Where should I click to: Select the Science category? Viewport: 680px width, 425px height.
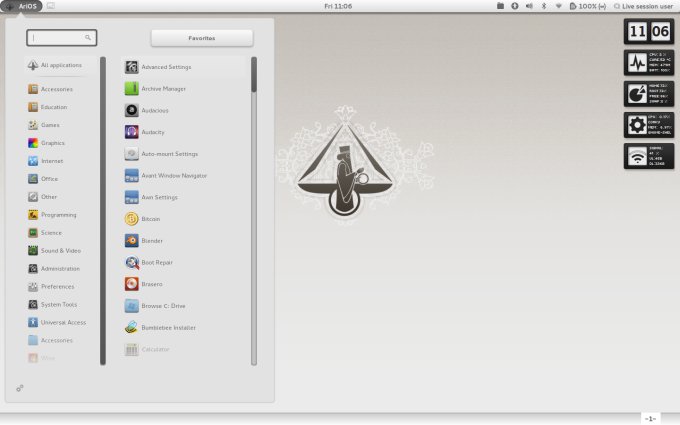pos(45,233)
